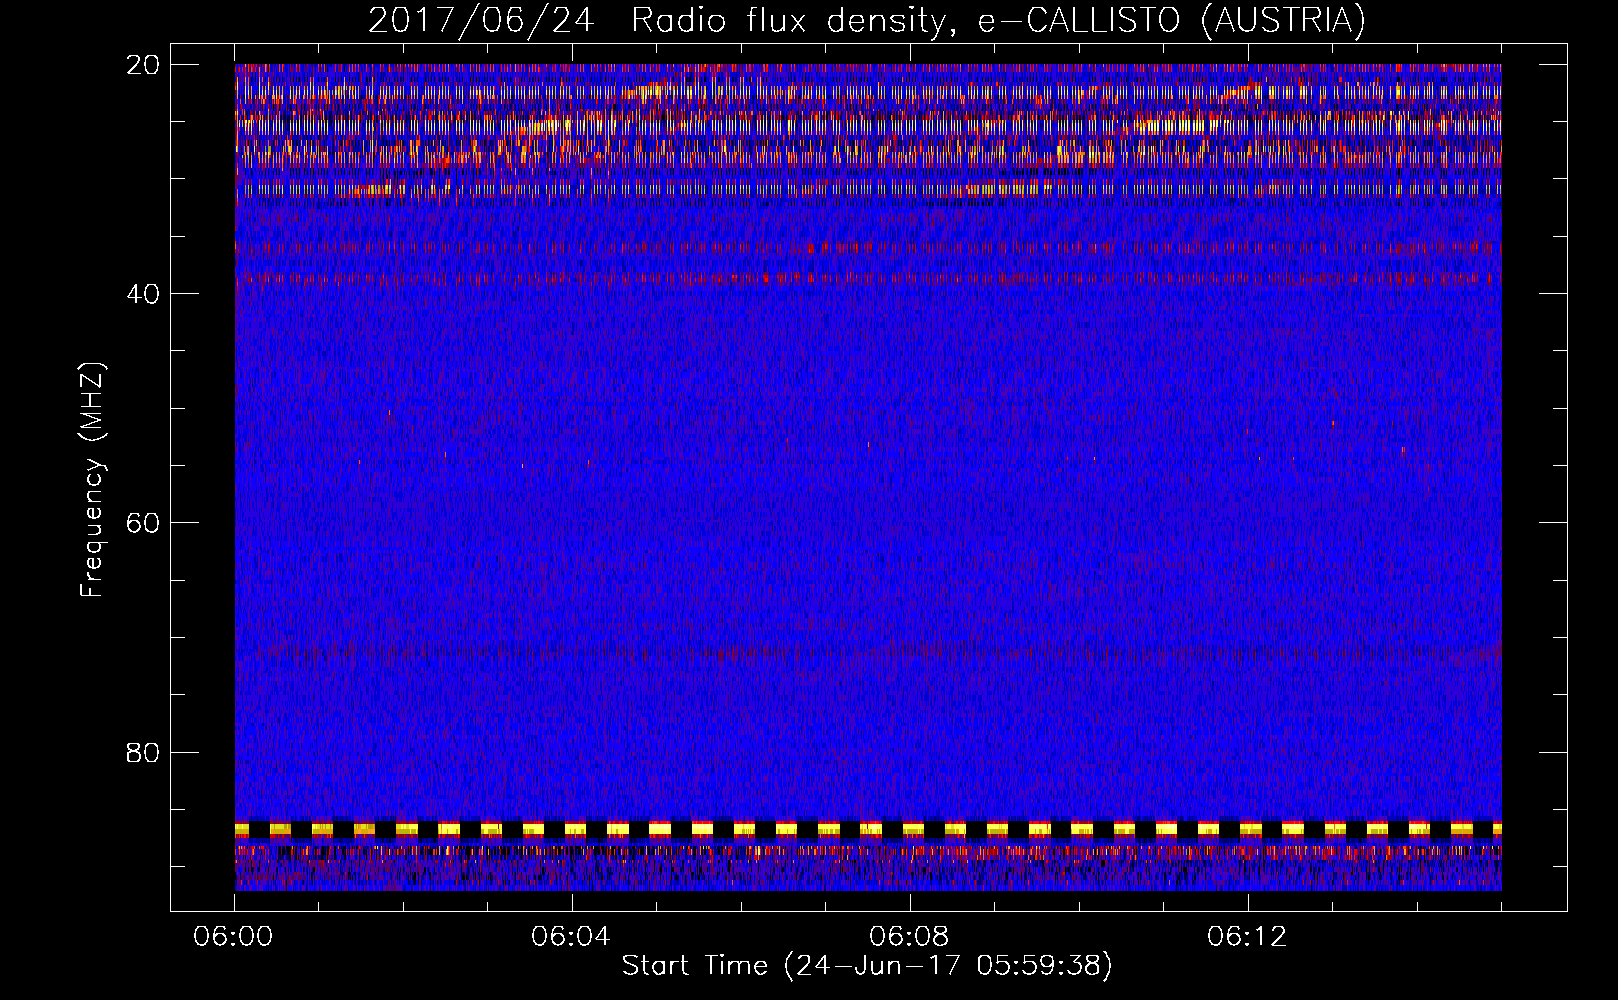This screenshot has width=1618, height=1000.
Task: Click the 06:08 time tick label
Action: (x=909, y=937)
